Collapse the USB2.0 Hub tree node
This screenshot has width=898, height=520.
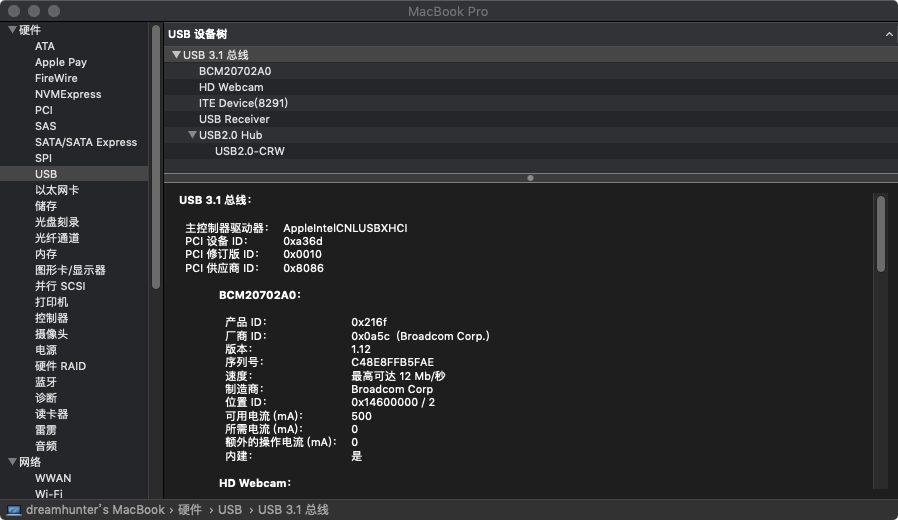pos(192,135)
